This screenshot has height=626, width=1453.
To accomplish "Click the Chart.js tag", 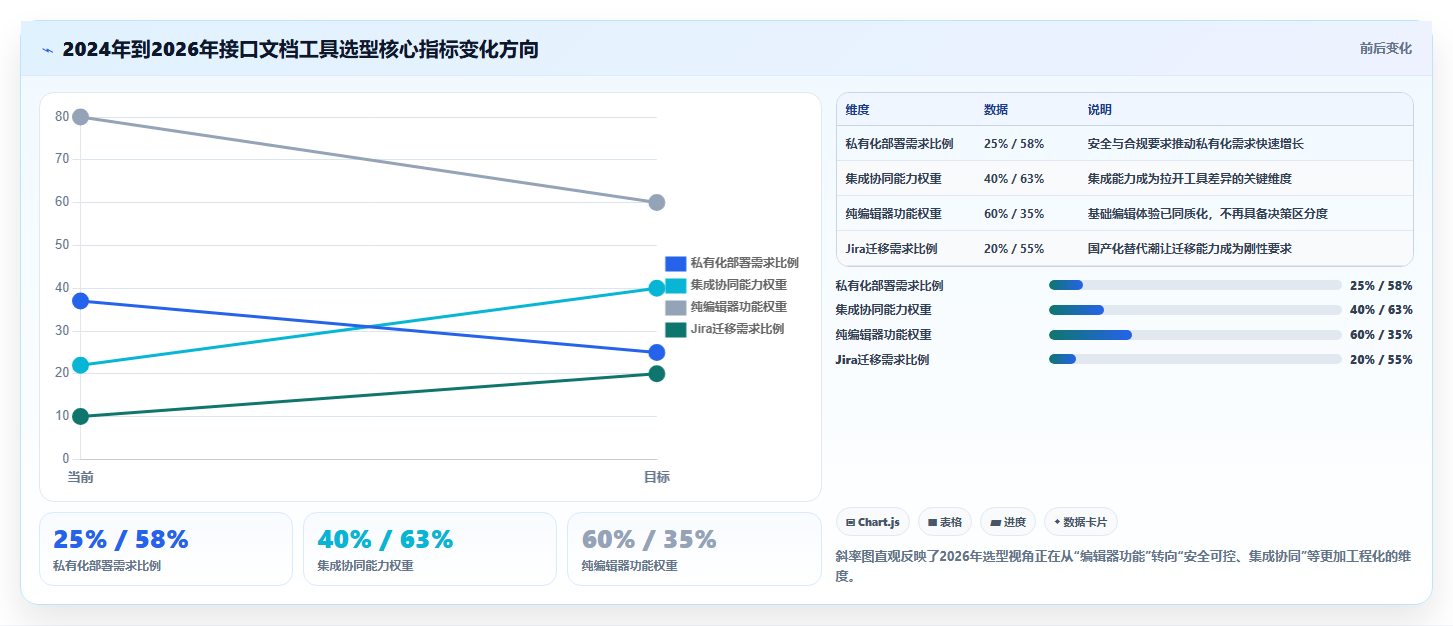I will [873, 522].
